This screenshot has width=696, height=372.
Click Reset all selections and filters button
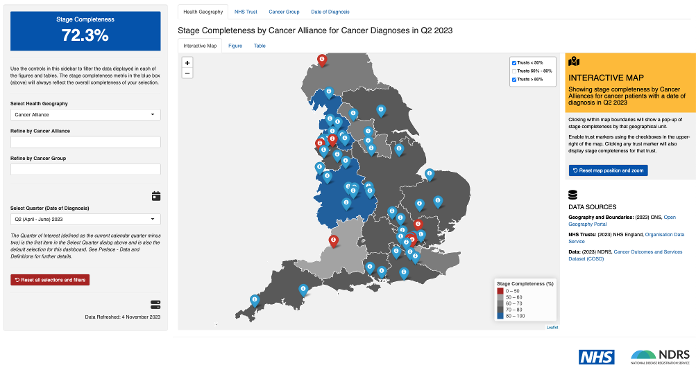coord(50,280)
